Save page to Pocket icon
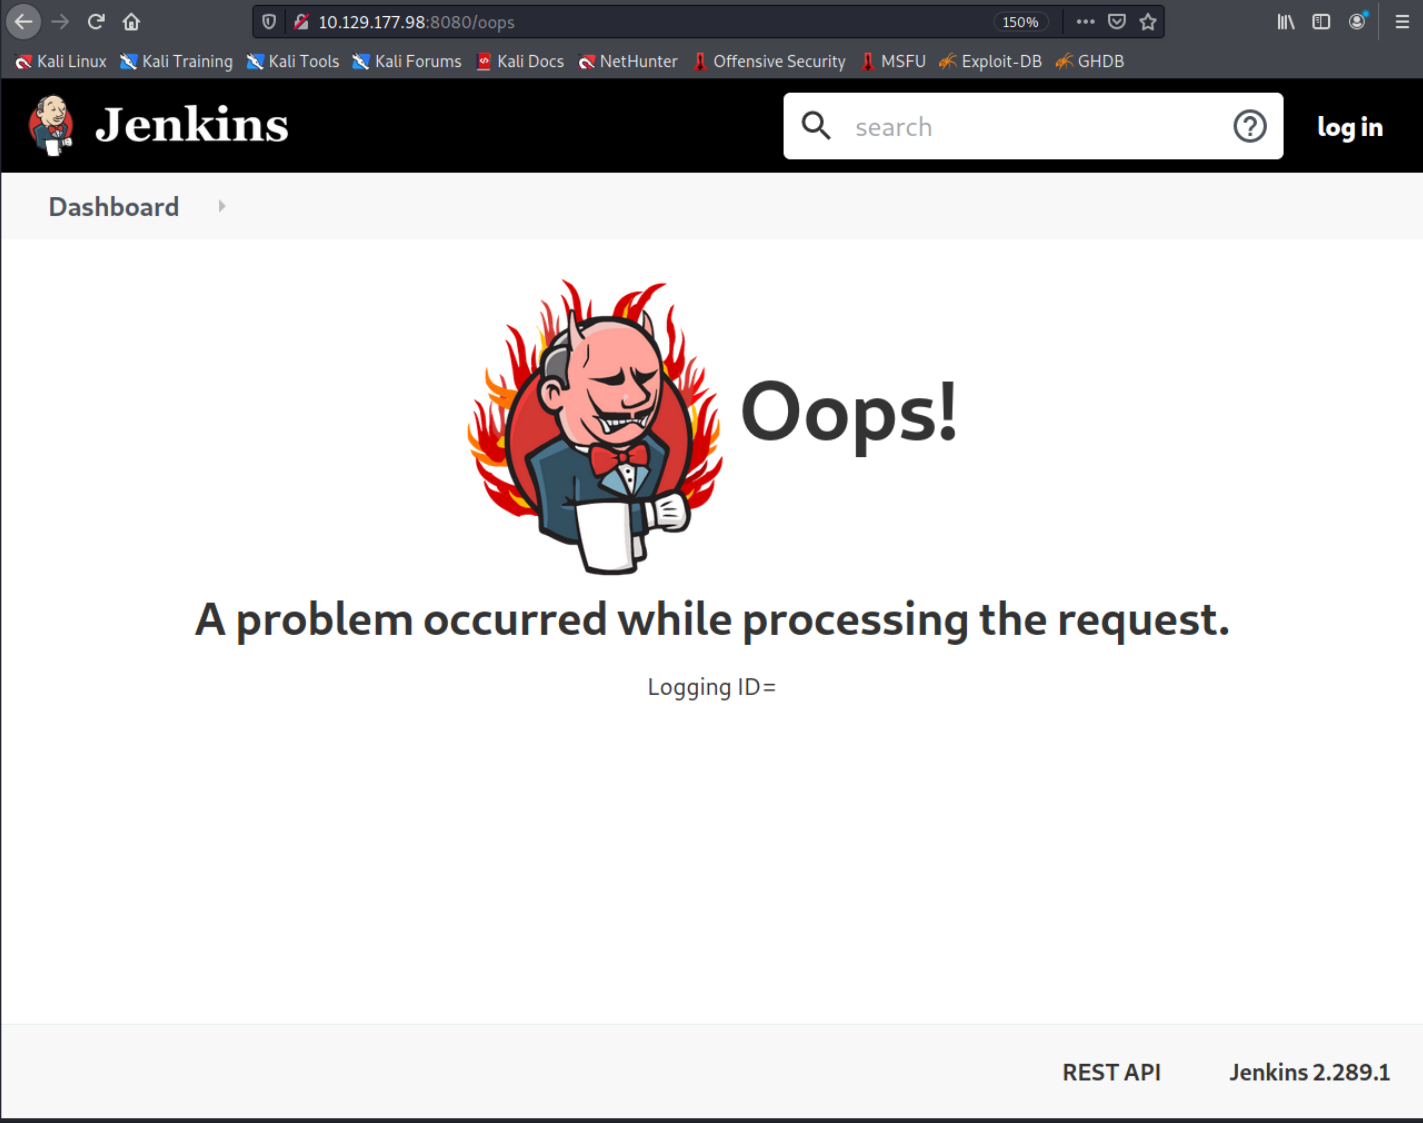 click(x=1117, y=21)
